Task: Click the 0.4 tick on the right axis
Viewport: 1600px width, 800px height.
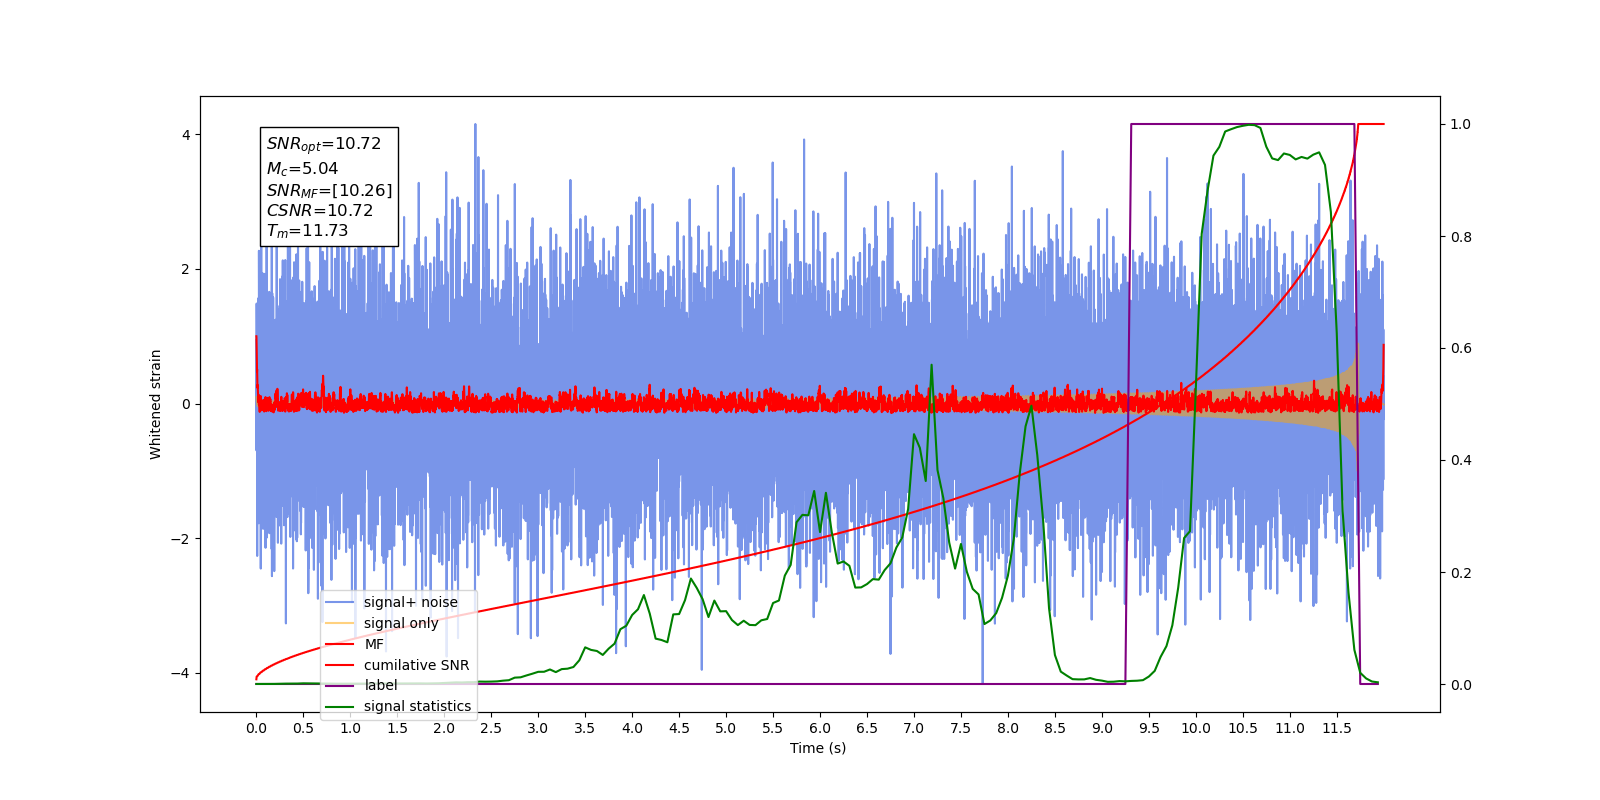Action: pyautogui.click(x=1461, y=460)
